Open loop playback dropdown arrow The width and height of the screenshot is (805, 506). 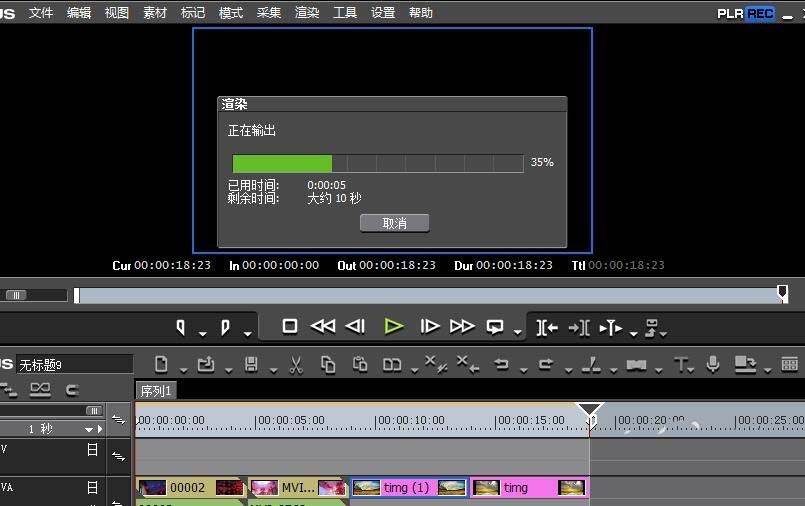click(518, 333)
